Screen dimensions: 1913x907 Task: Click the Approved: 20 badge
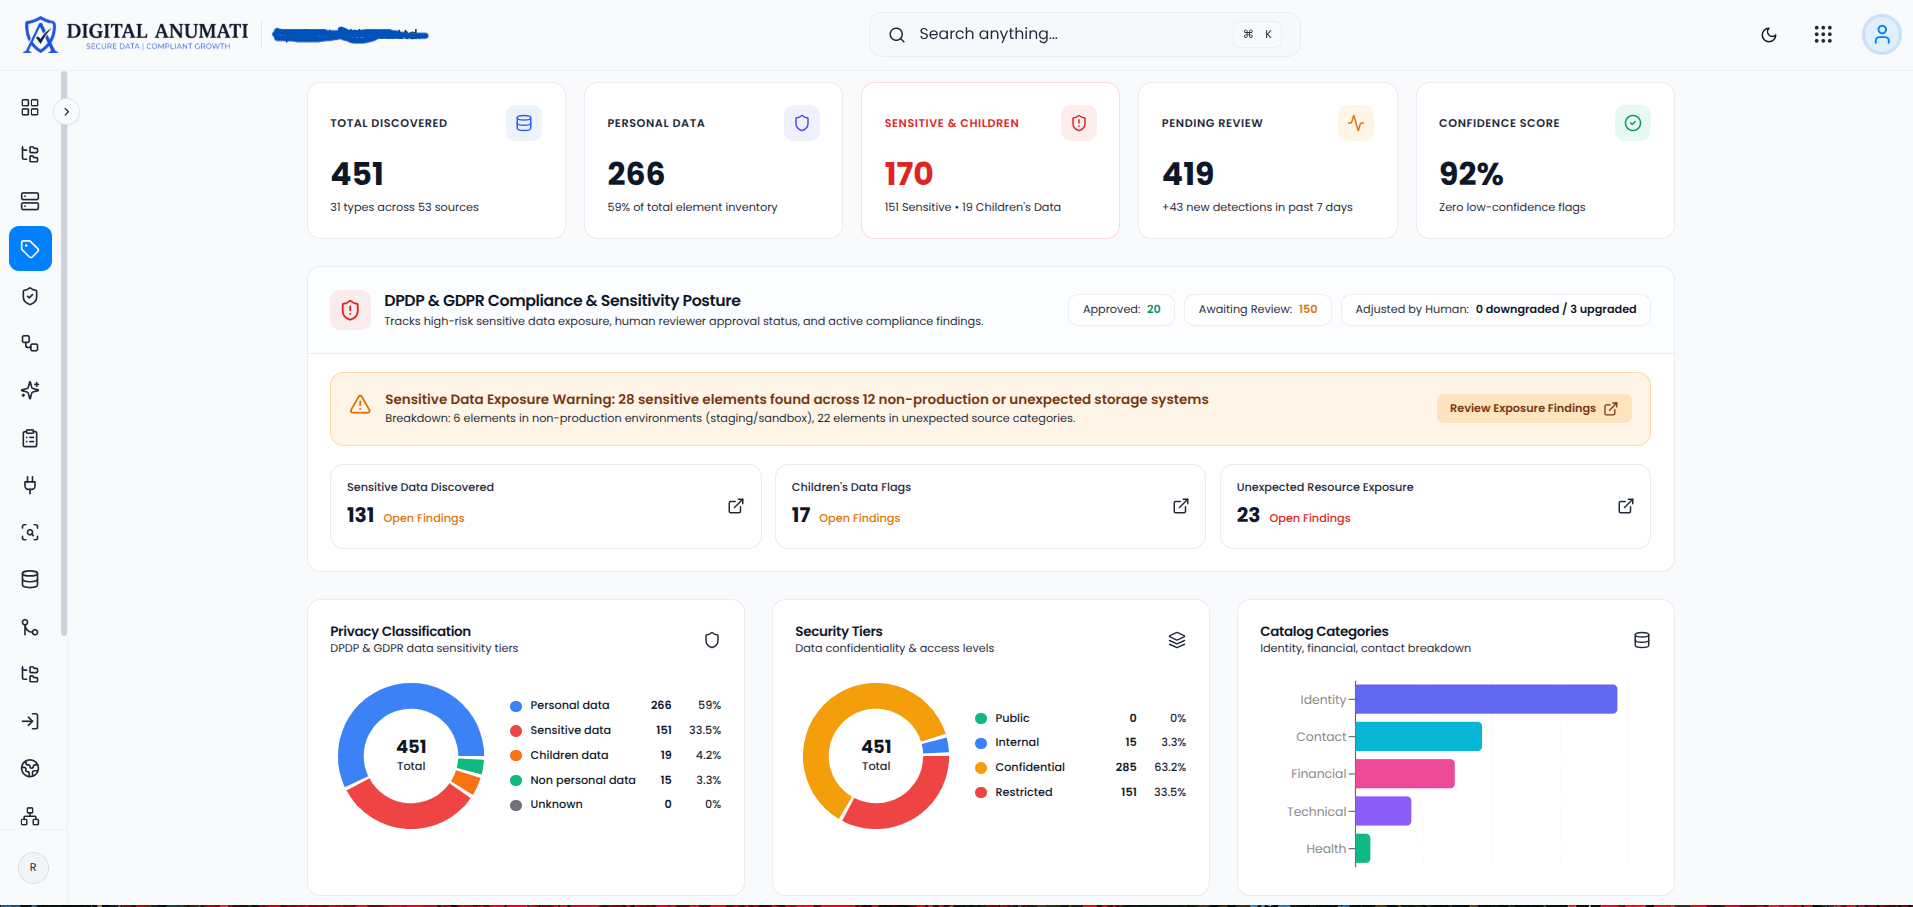(x=1121, y=309)
